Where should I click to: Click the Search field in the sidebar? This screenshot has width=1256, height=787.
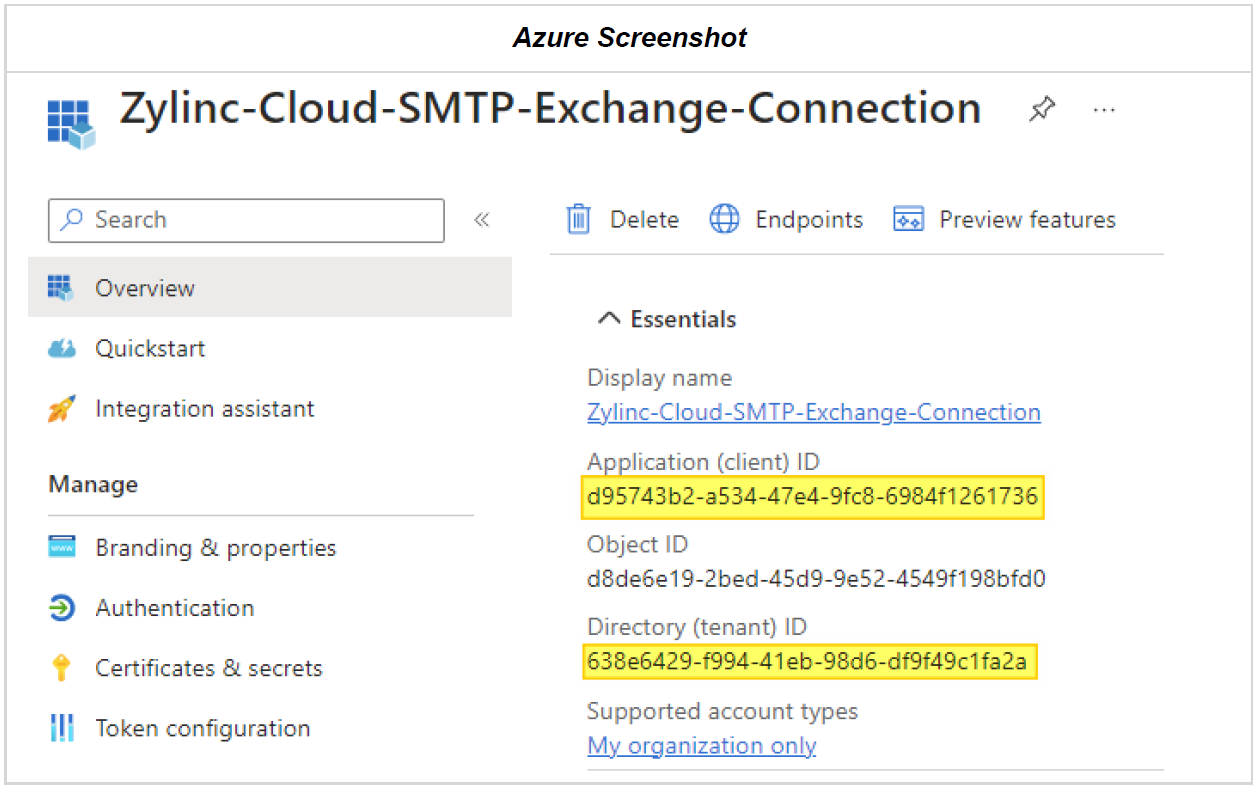pyautogui.click(x=246, y=220)
